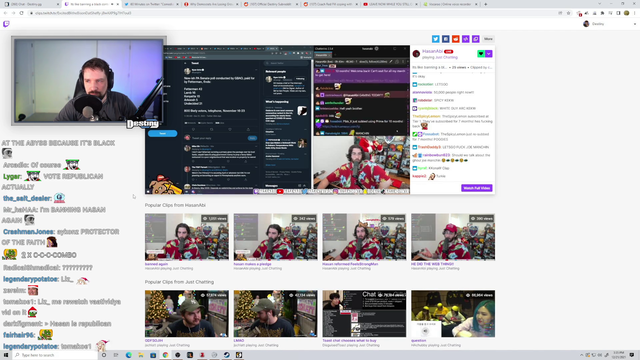Click the Twitch logo in the header

6,24
